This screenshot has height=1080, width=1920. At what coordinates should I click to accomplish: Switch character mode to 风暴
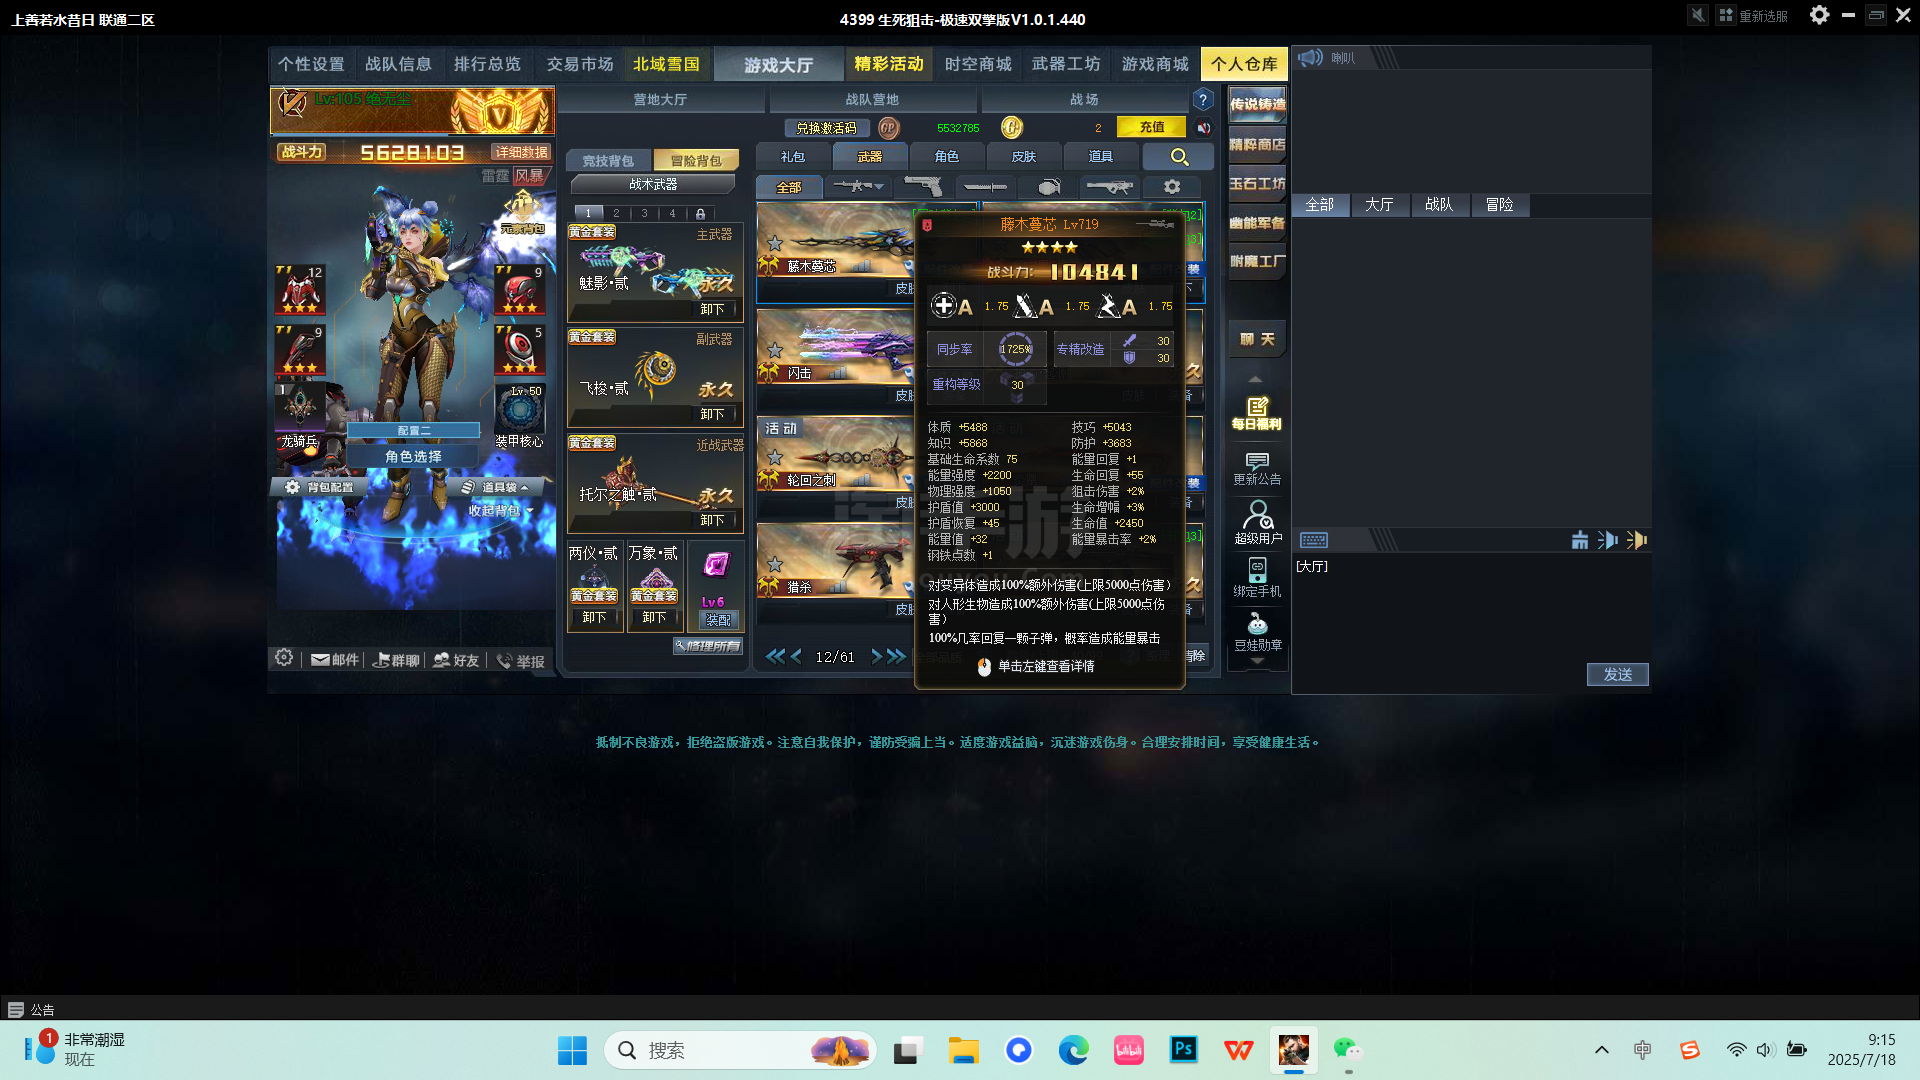(x=530, y=176)
